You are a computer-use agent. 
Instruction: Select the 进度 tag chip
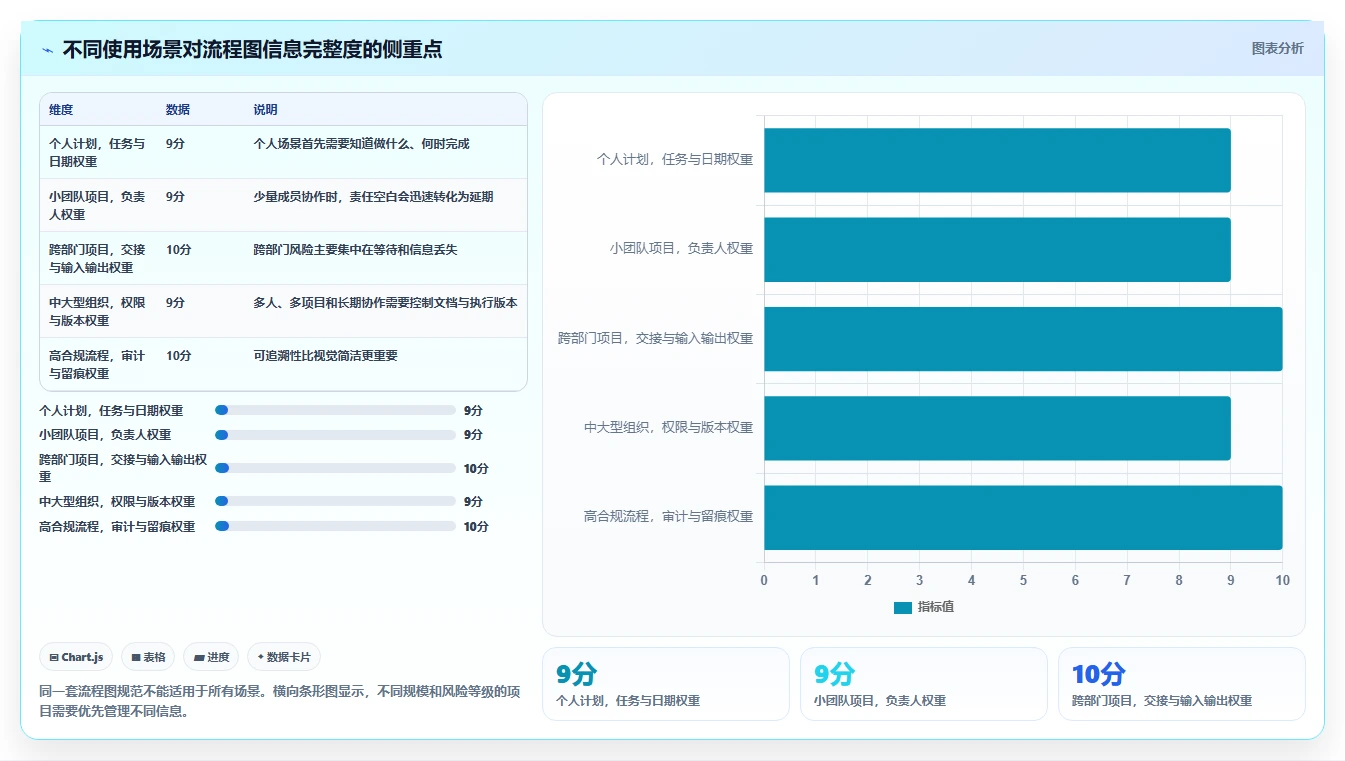tap(211, 657)
